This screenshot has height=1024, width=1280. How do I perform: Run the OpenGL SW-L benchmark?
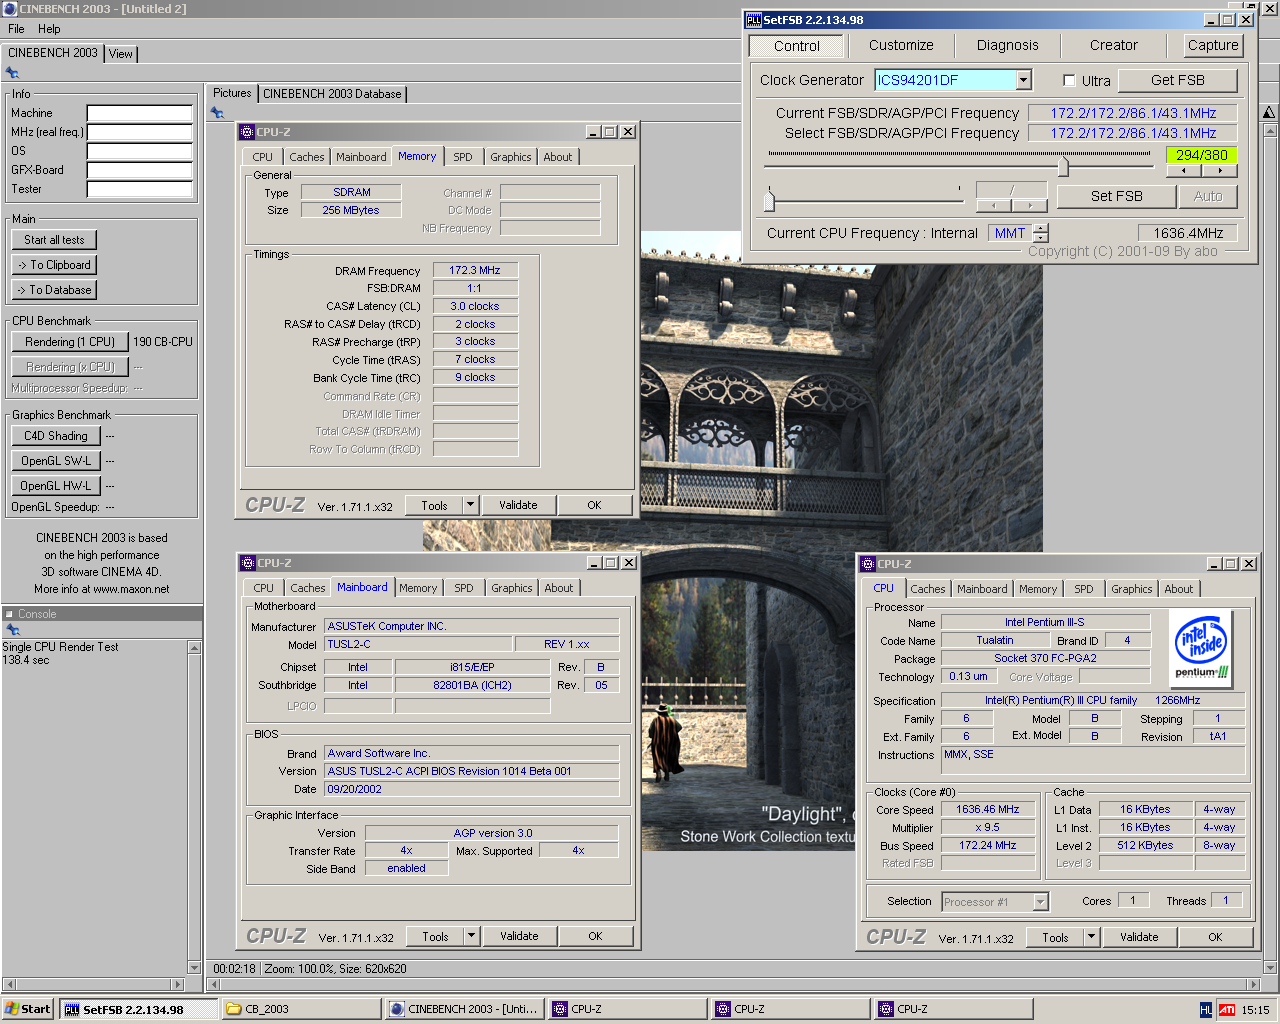pyautogui.click(x=56, y=461)
